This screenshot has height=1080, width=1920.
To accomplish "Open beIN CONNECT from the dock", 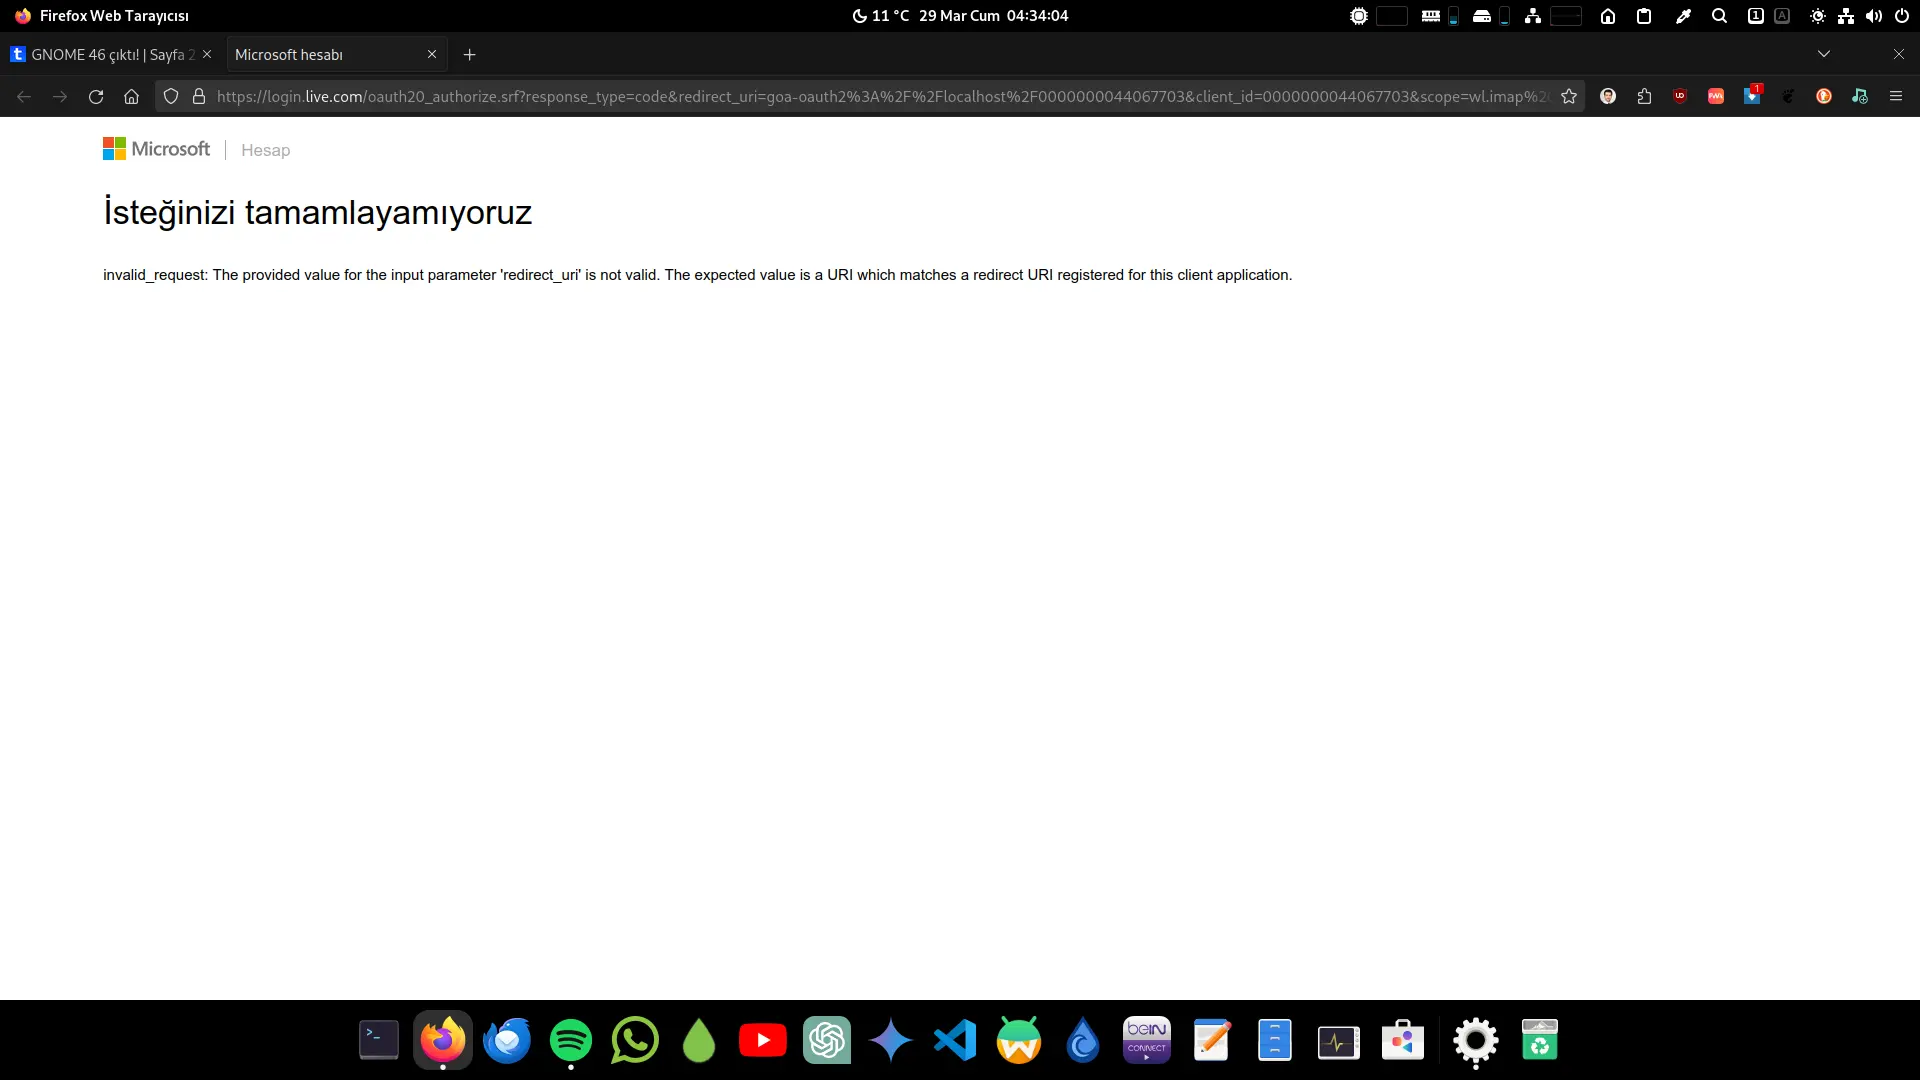I will click(1147, 1041).
